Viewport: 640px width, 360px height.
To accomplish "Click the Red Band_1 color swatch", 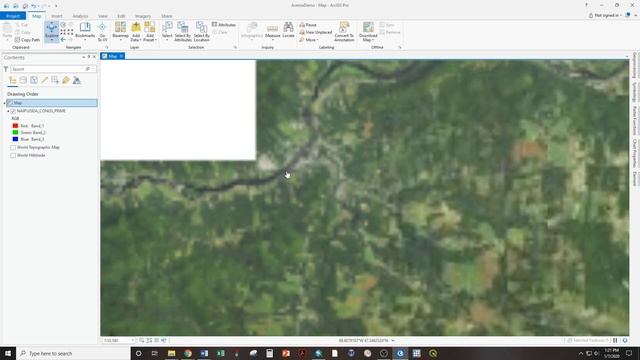I will point(16,126).
